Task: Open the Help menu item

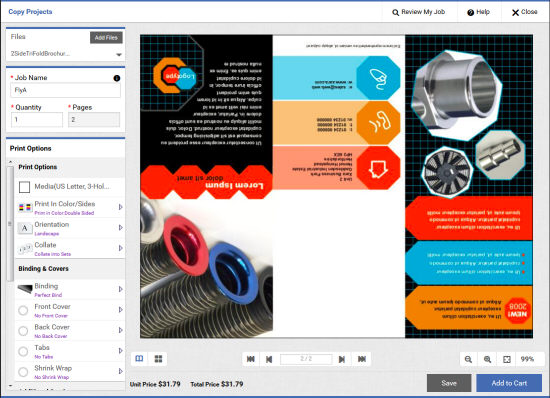Action: [478, 12]
